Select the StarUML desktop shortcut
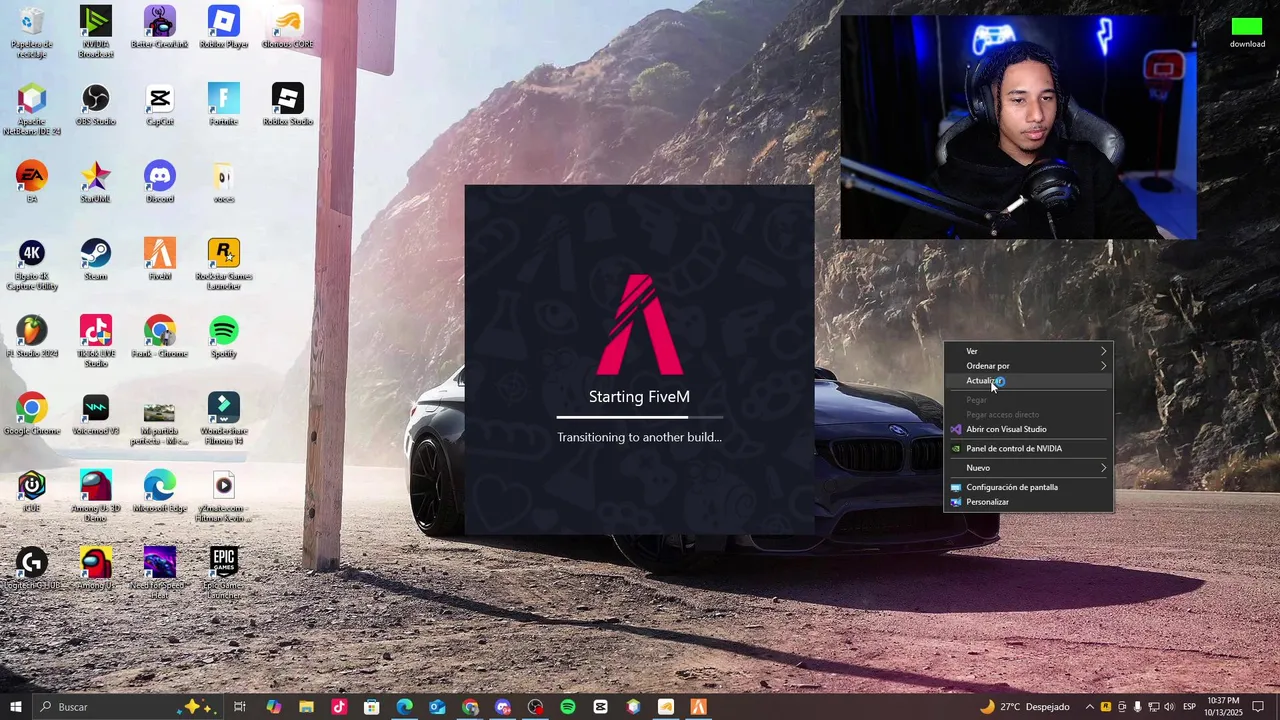Viewport: 1280px width, 720px height. [96, 182]
